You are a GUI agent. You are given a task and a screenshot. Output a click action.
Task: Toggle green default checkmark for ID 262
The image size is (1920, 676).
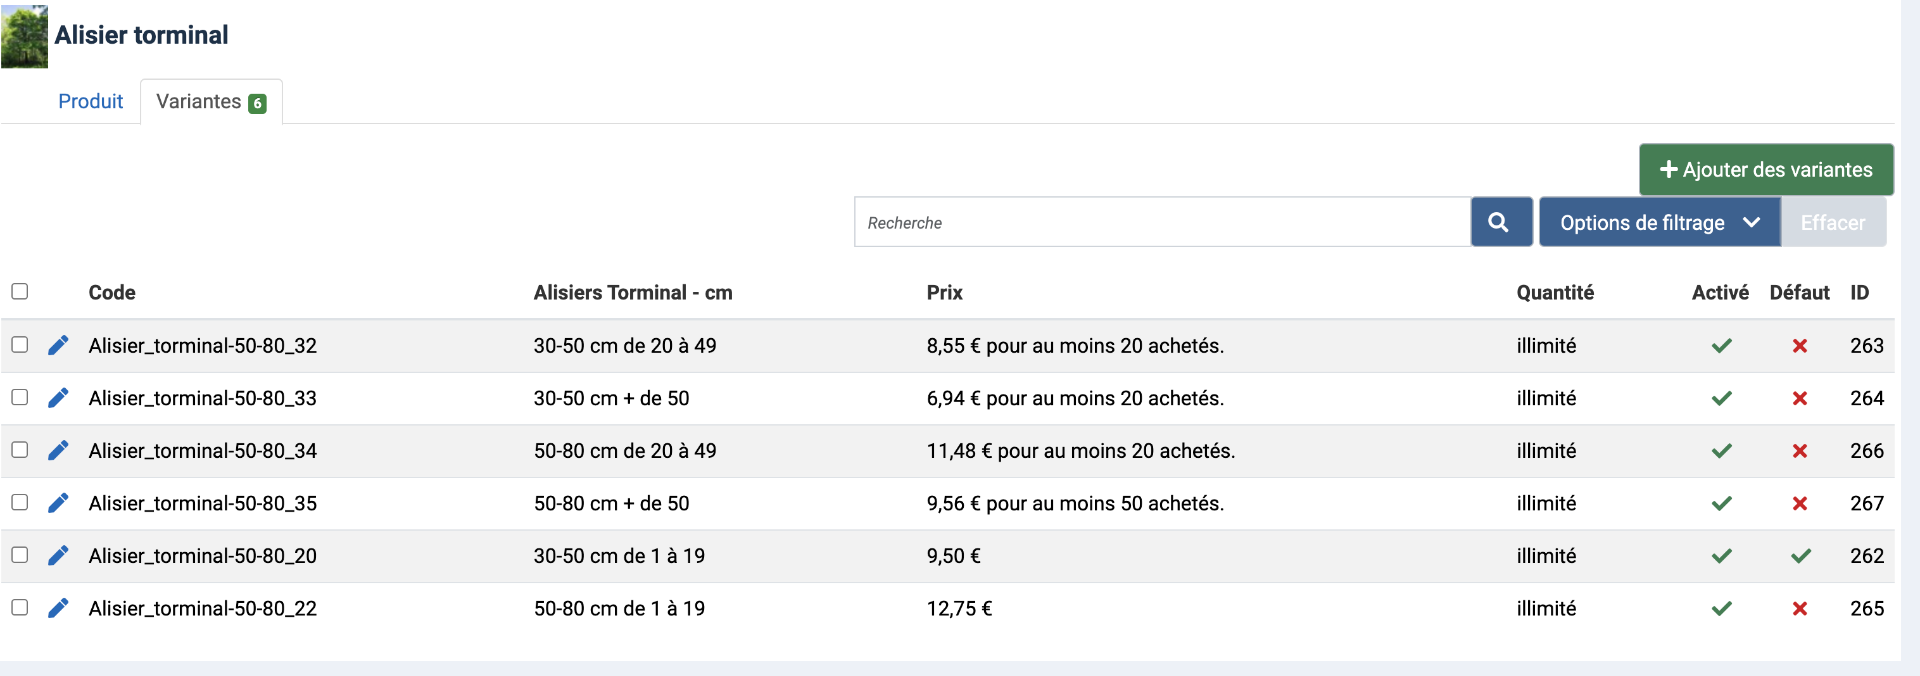[1800, 556]
